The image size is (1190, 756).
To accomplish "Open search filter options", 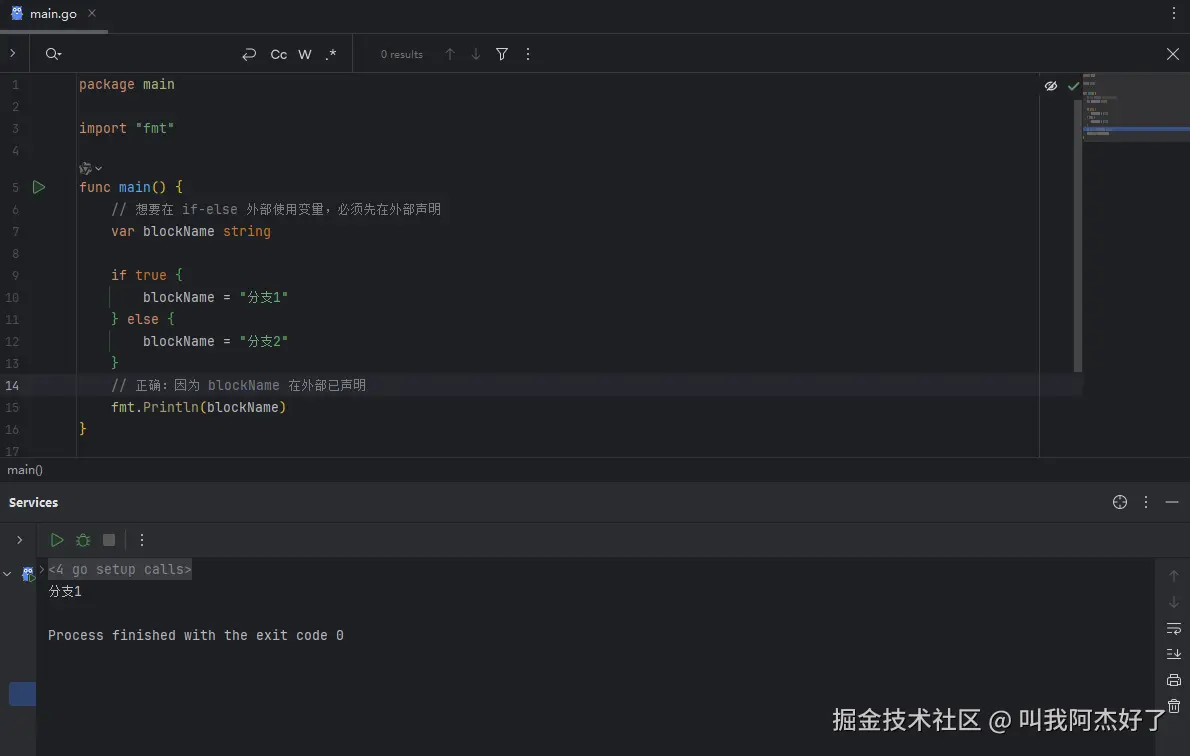I will click(x=502, y=54).
